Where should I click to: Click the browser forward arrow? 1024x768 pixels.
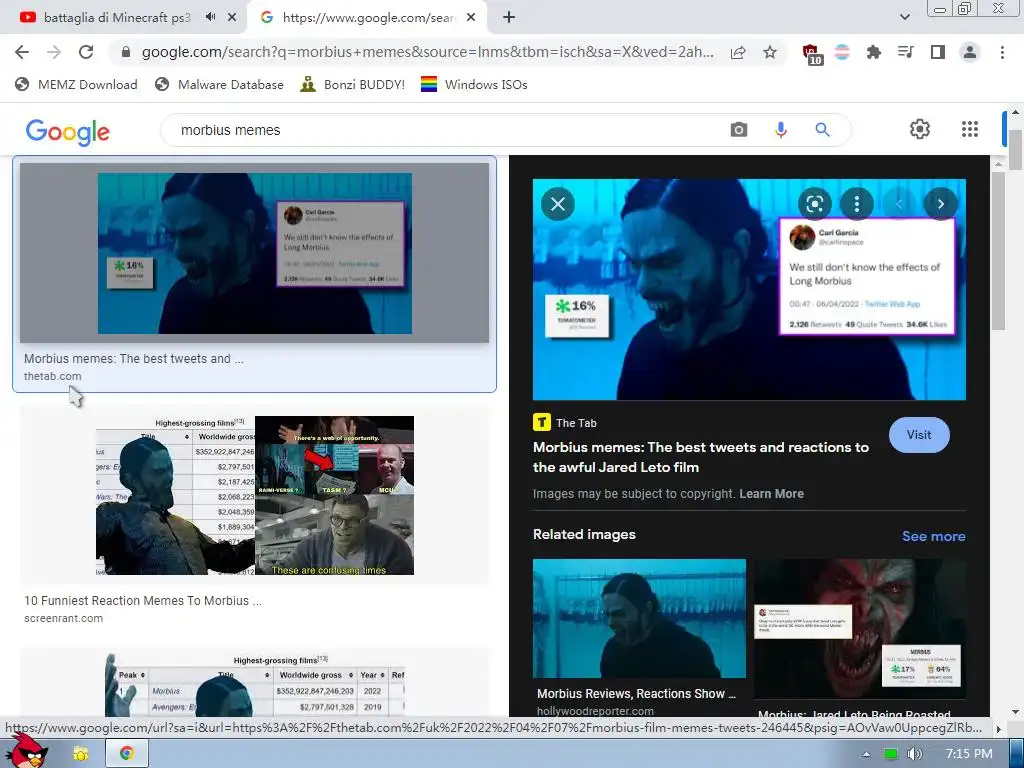[x=54, y=52]
